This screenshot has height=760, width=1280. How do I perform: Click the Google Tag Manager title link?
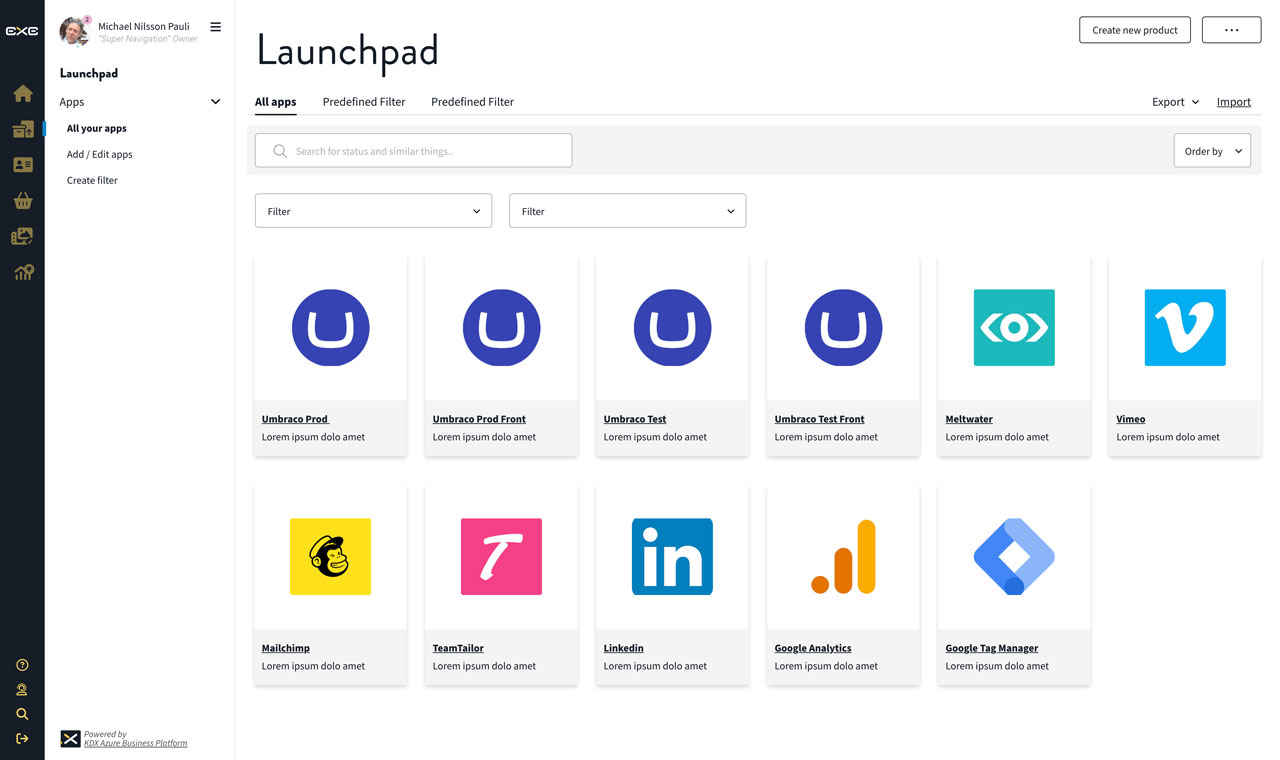coord(992,648)
